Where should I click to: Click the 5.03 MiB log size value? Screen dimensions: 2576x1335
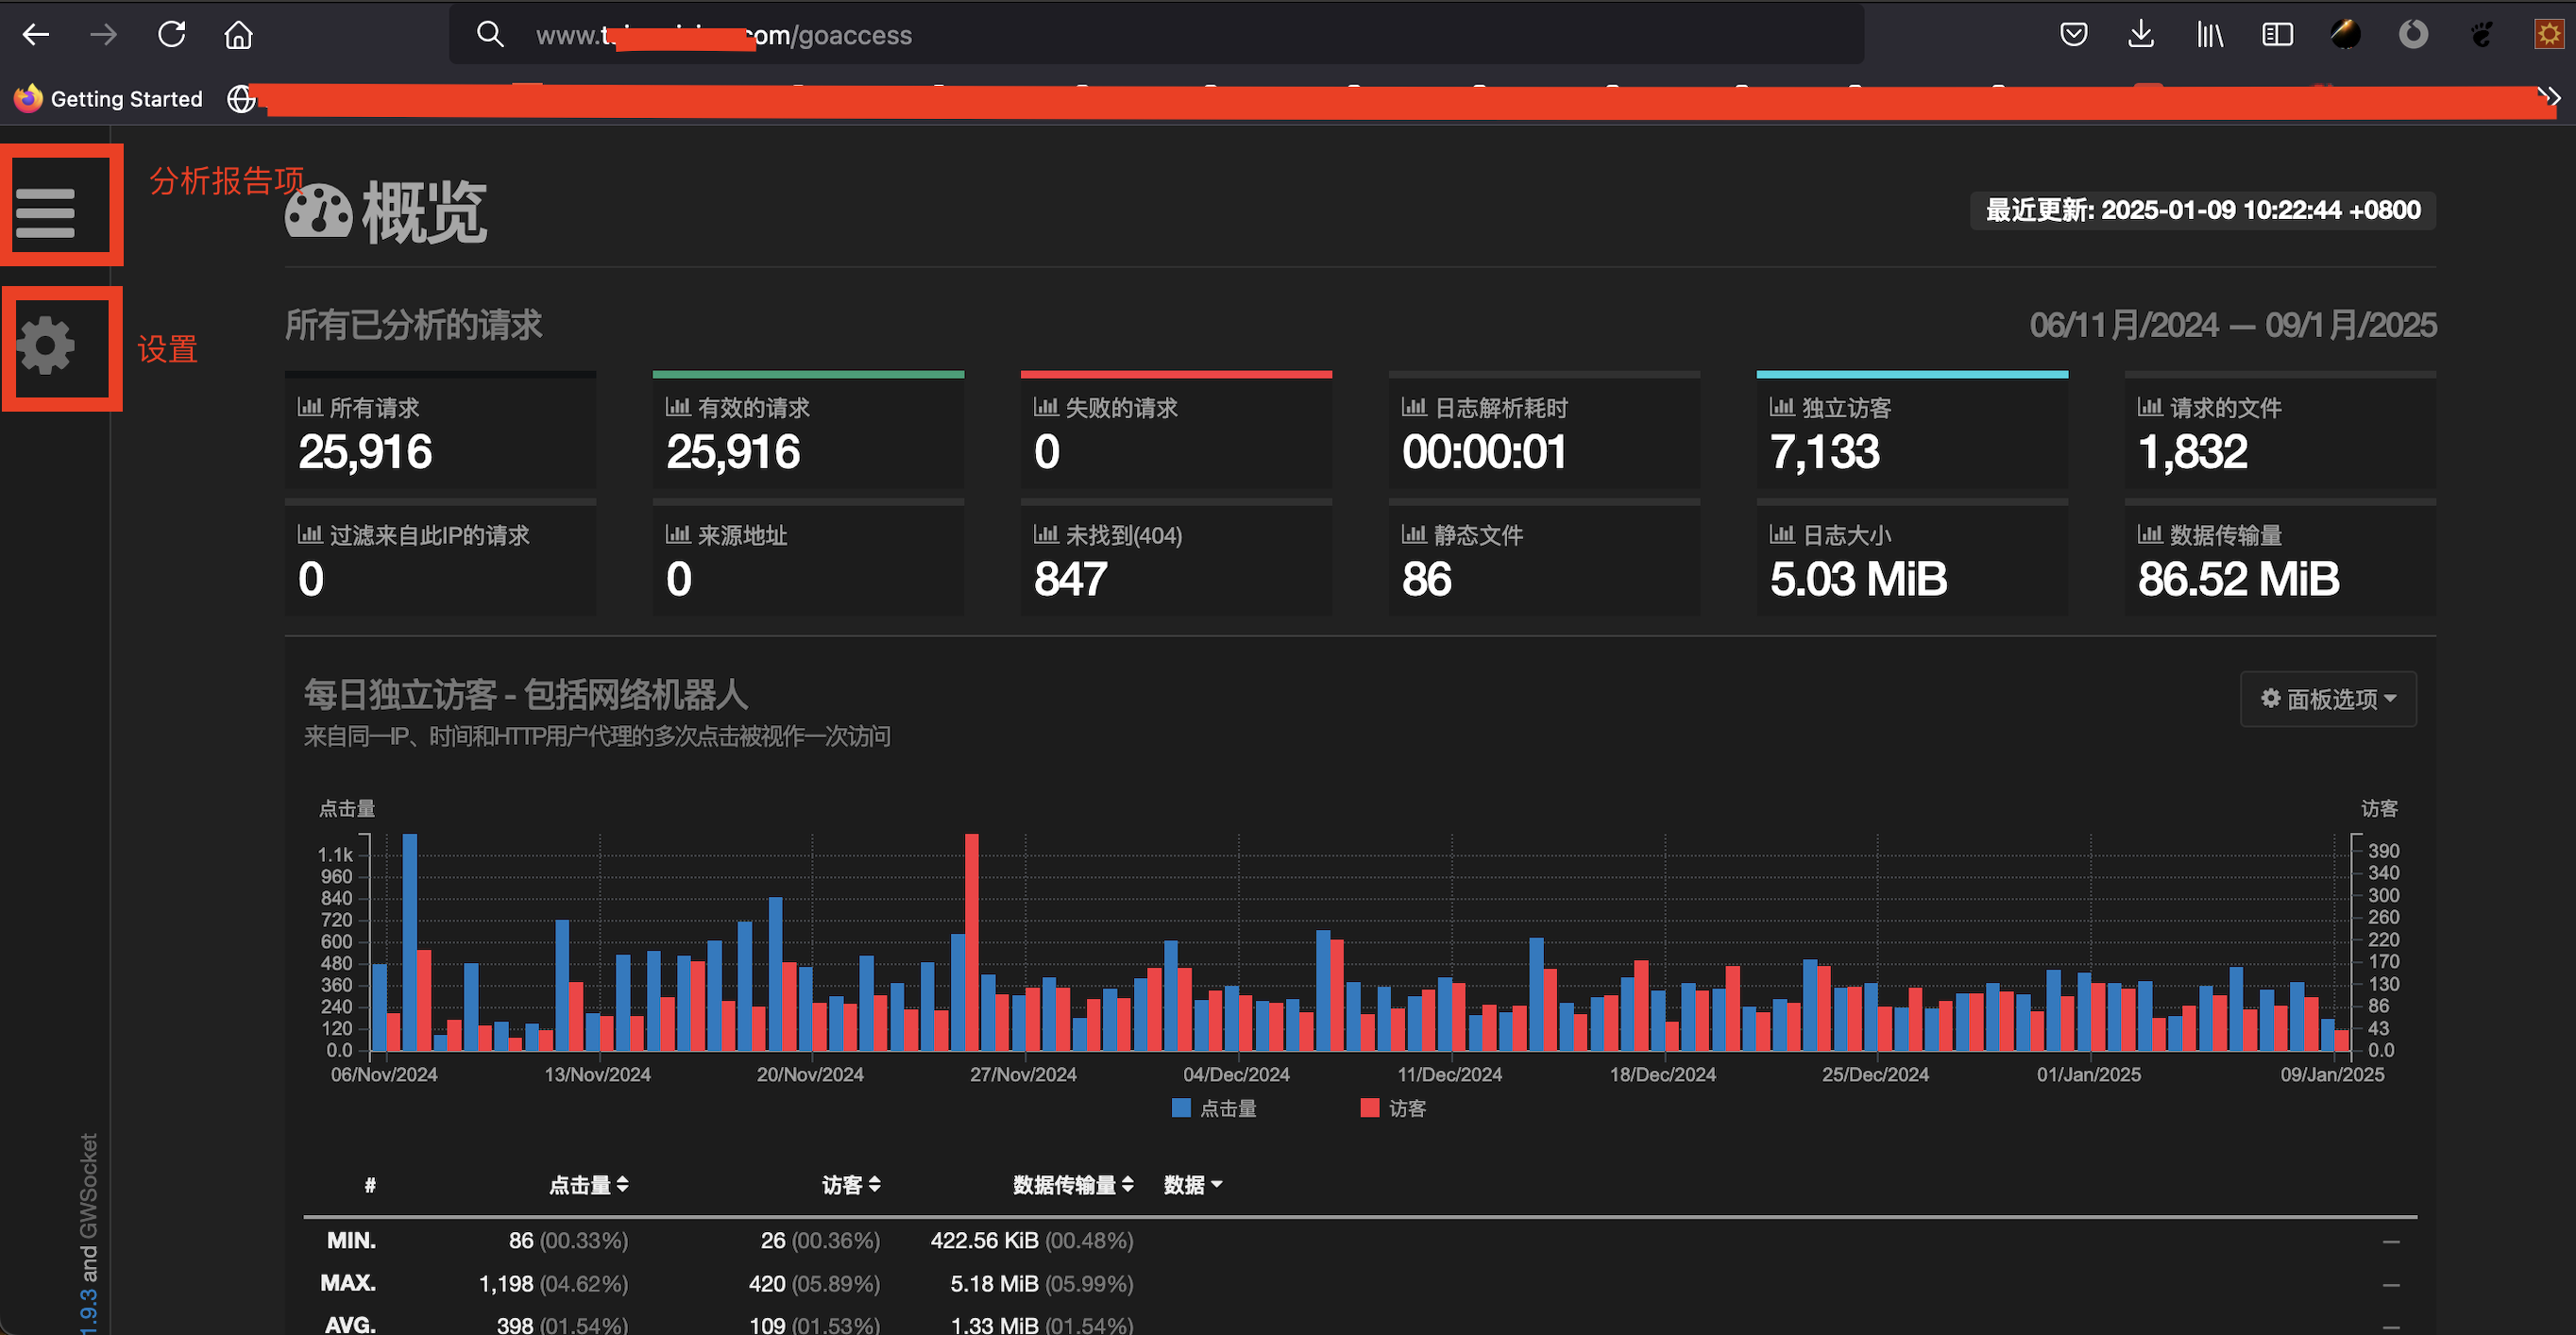click(x=1859, y=579)
